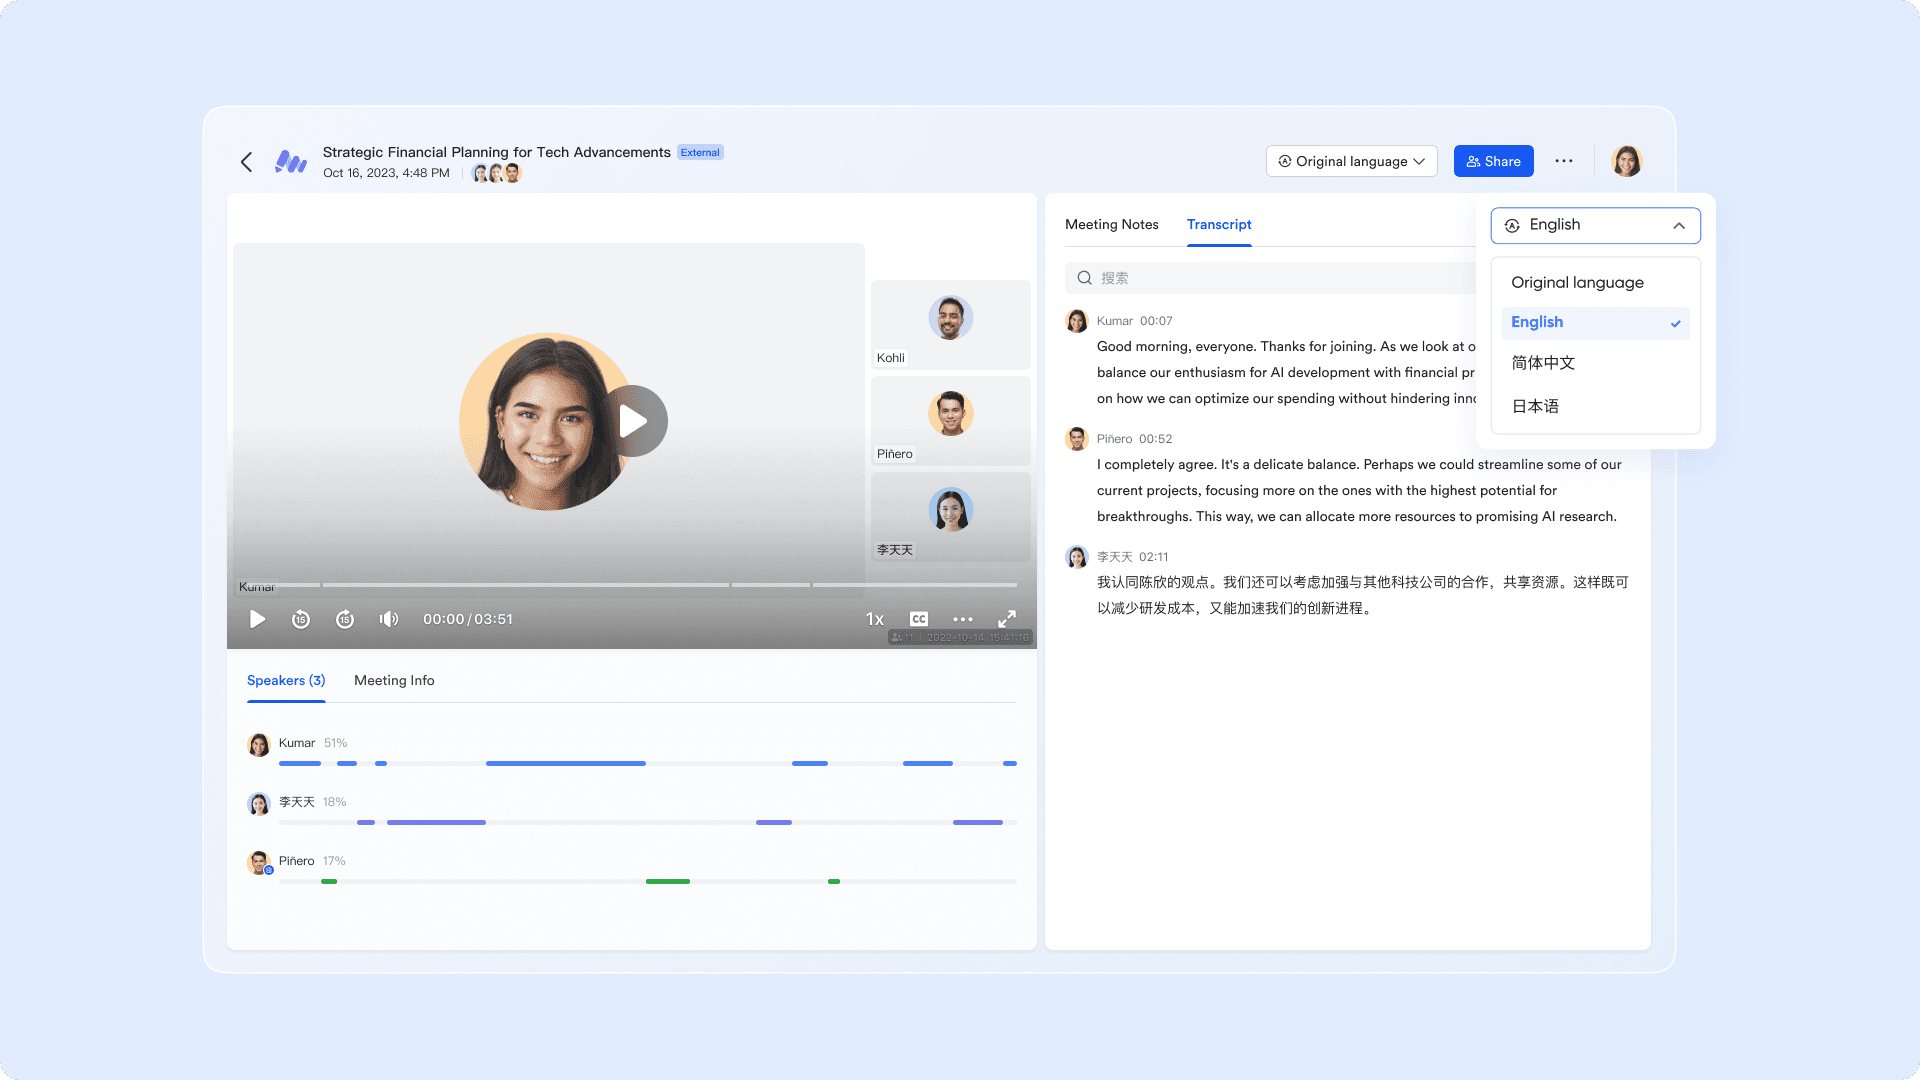
Task: Open the Meeting Info tab
Action: pos(394,680)
